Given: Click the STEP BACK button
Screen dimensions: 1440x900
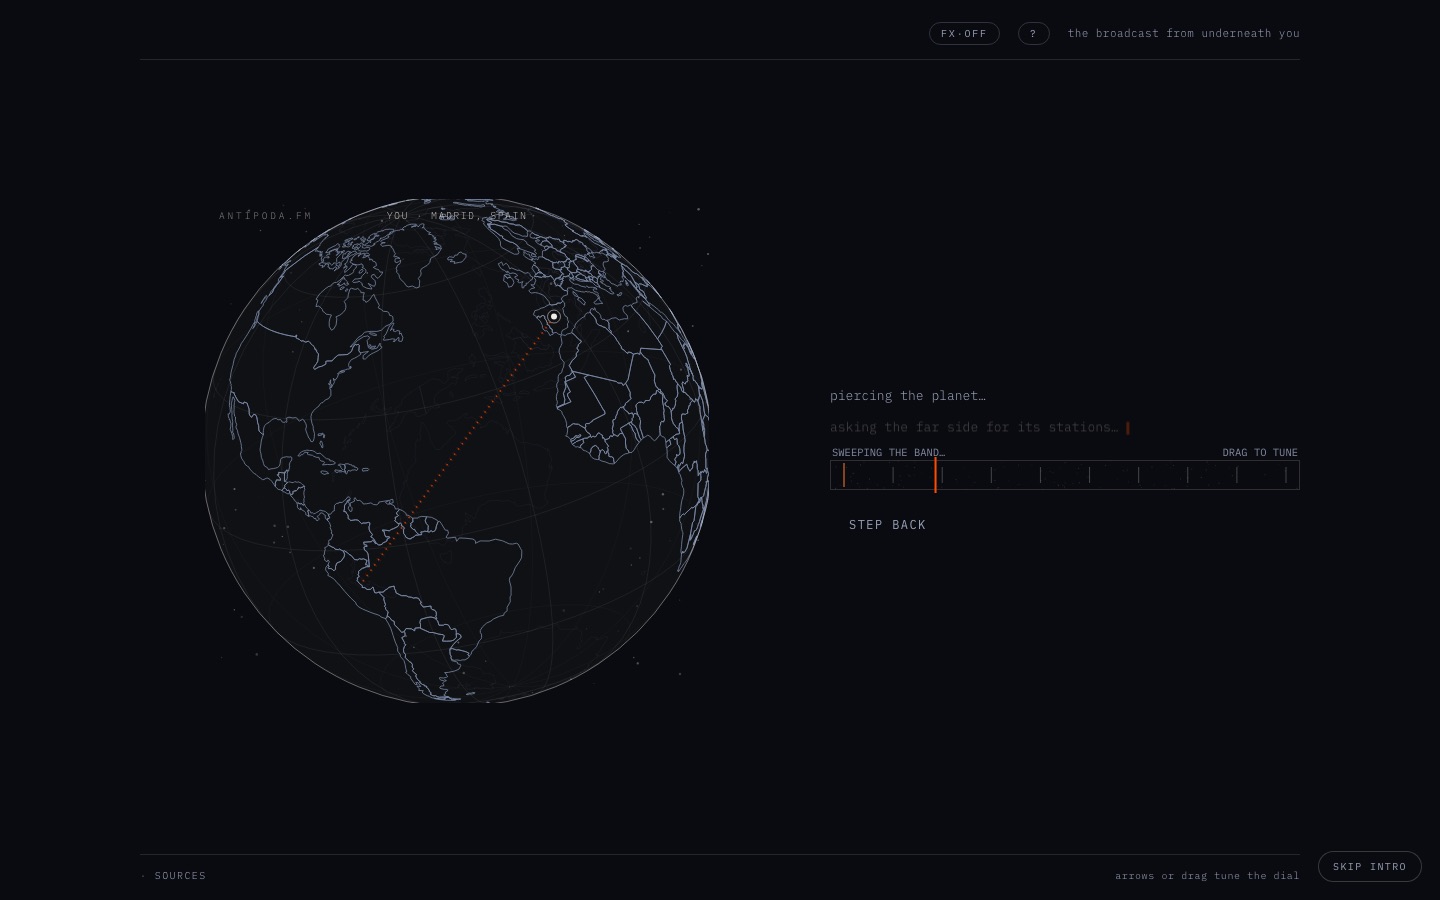Looking at the screenshot, I should click(x=887, y=525).
